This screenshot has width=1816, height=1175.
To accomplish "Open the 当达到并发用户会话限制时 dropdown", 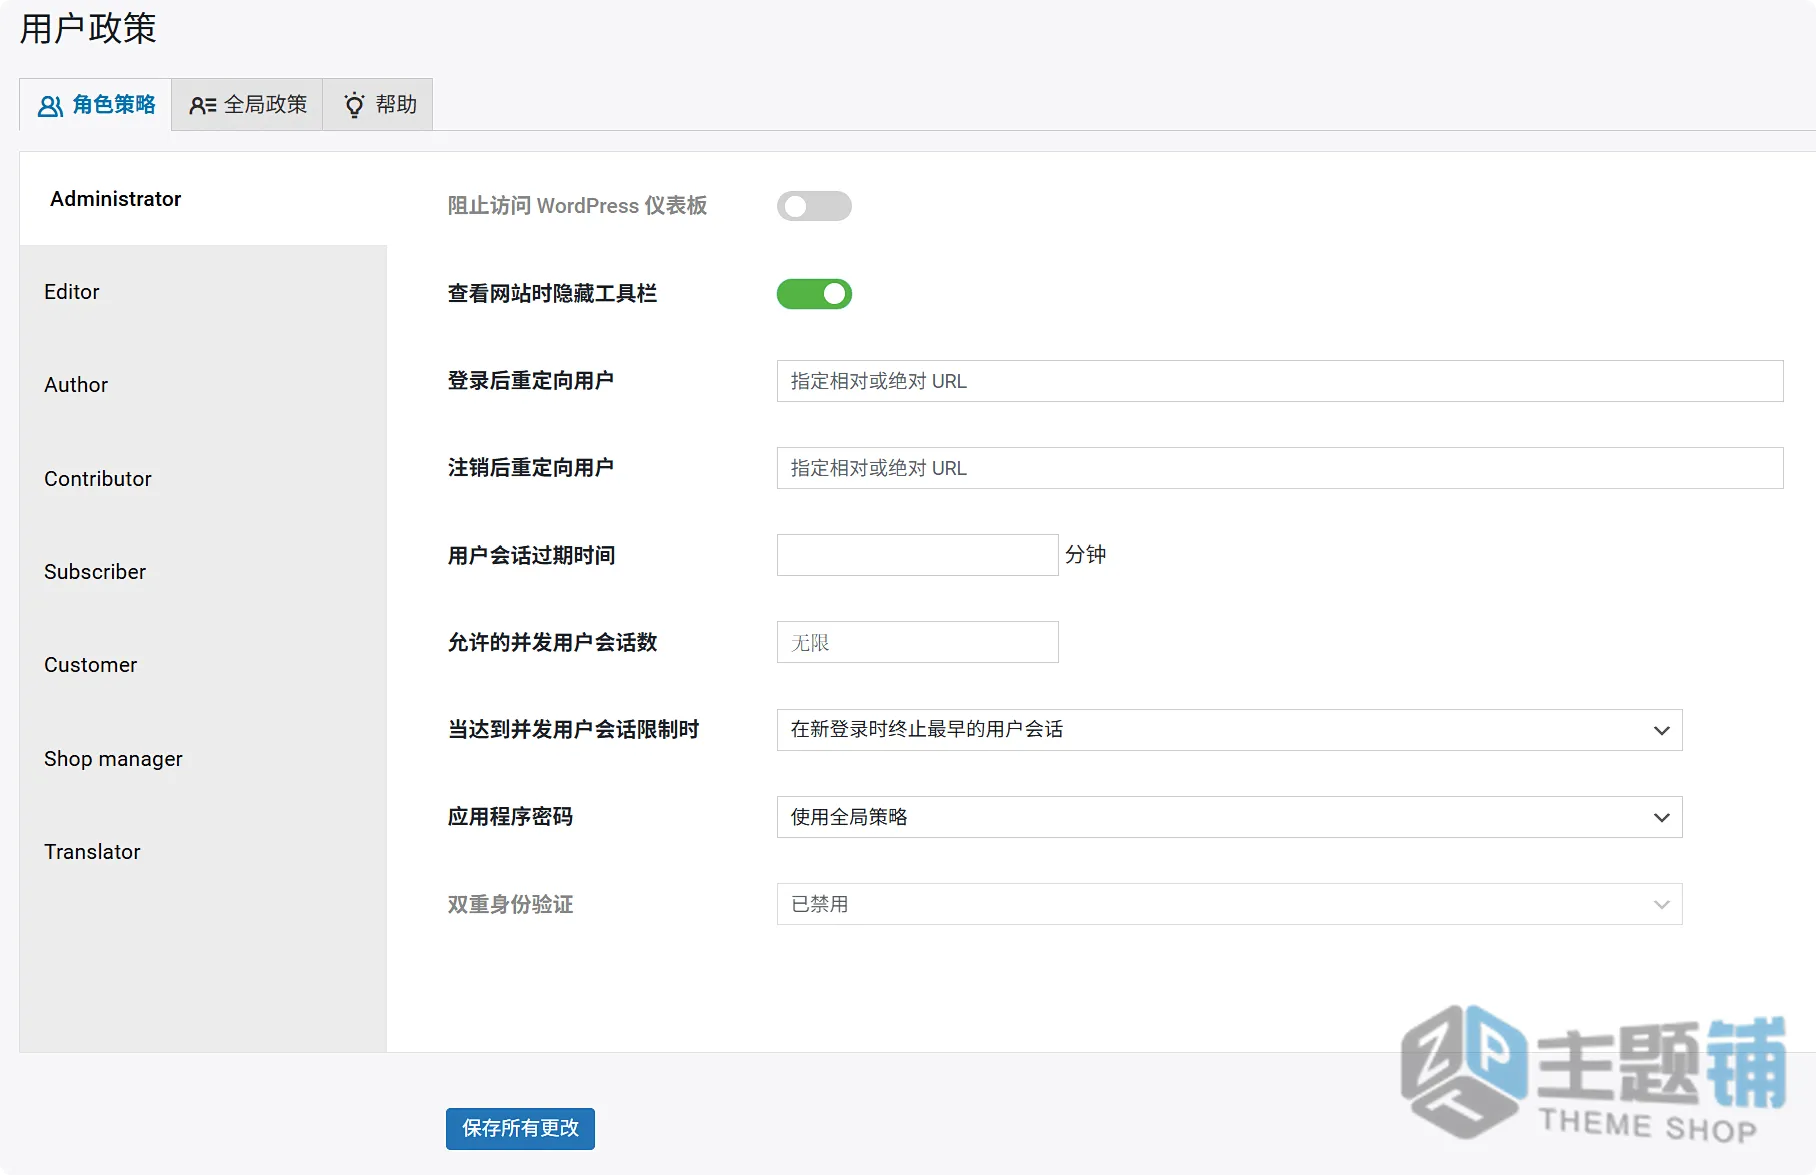I will click(x=1229, y=730).
